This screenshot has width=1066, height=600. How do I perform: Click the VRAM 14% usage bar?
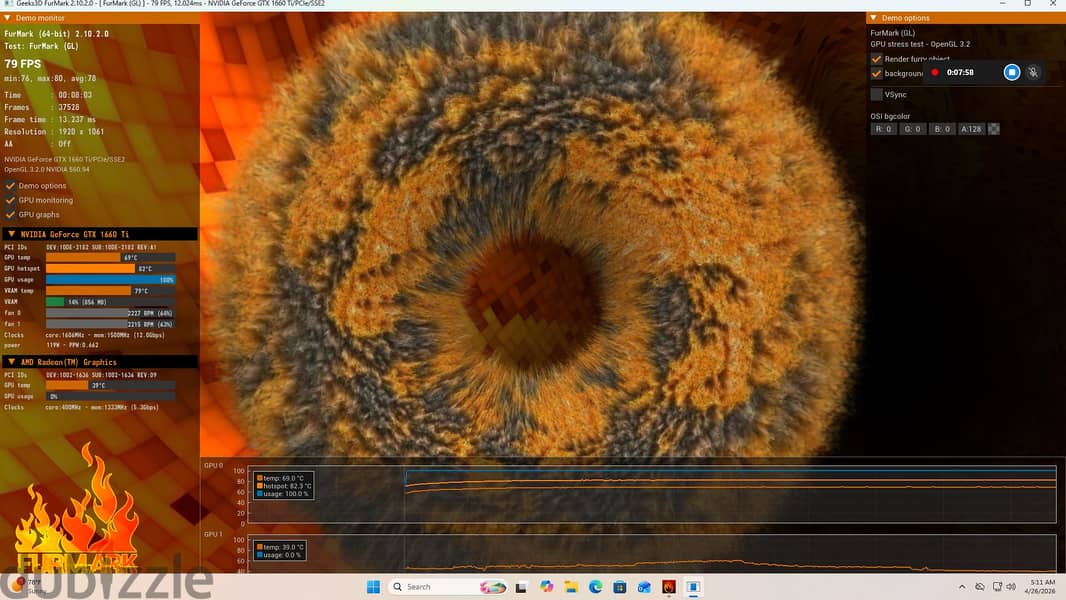click(x=110, y=302)
